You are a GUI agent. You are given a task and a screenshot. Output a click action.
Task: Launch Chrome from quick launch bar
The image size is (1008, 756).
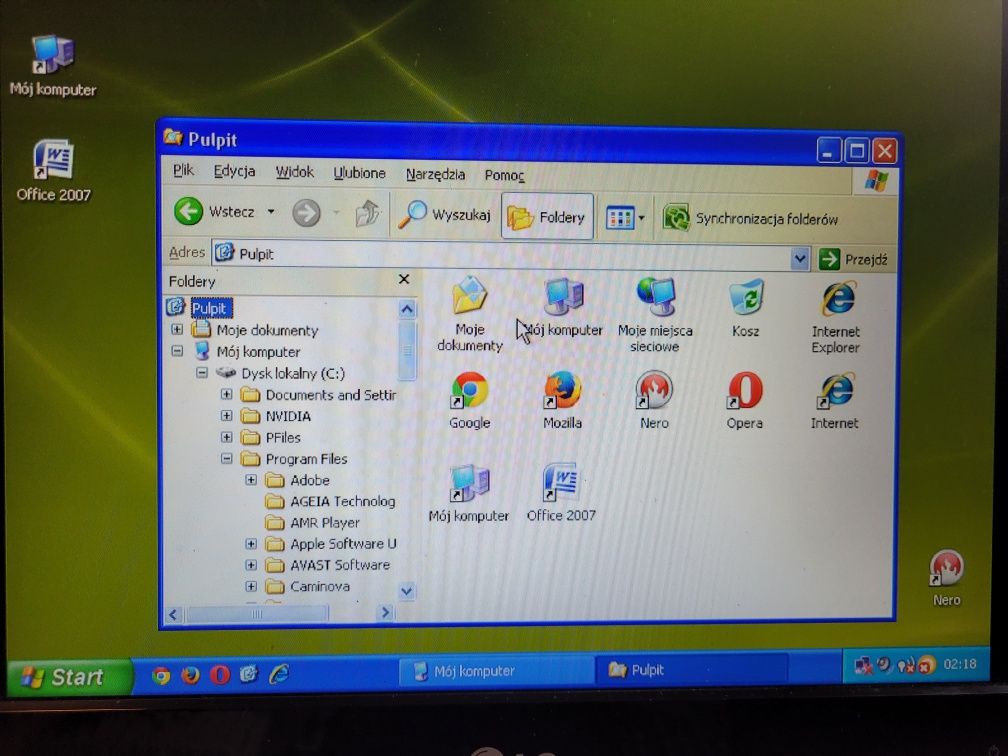[x=161, y=675]
